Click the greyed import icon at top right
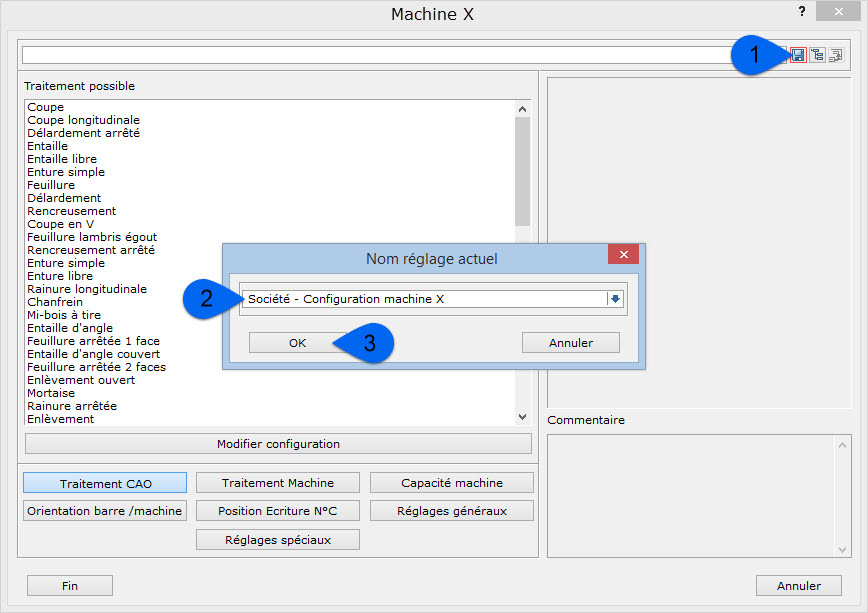Screen dimensions: 868x613 pyautogui.click(x=835, y=55)
